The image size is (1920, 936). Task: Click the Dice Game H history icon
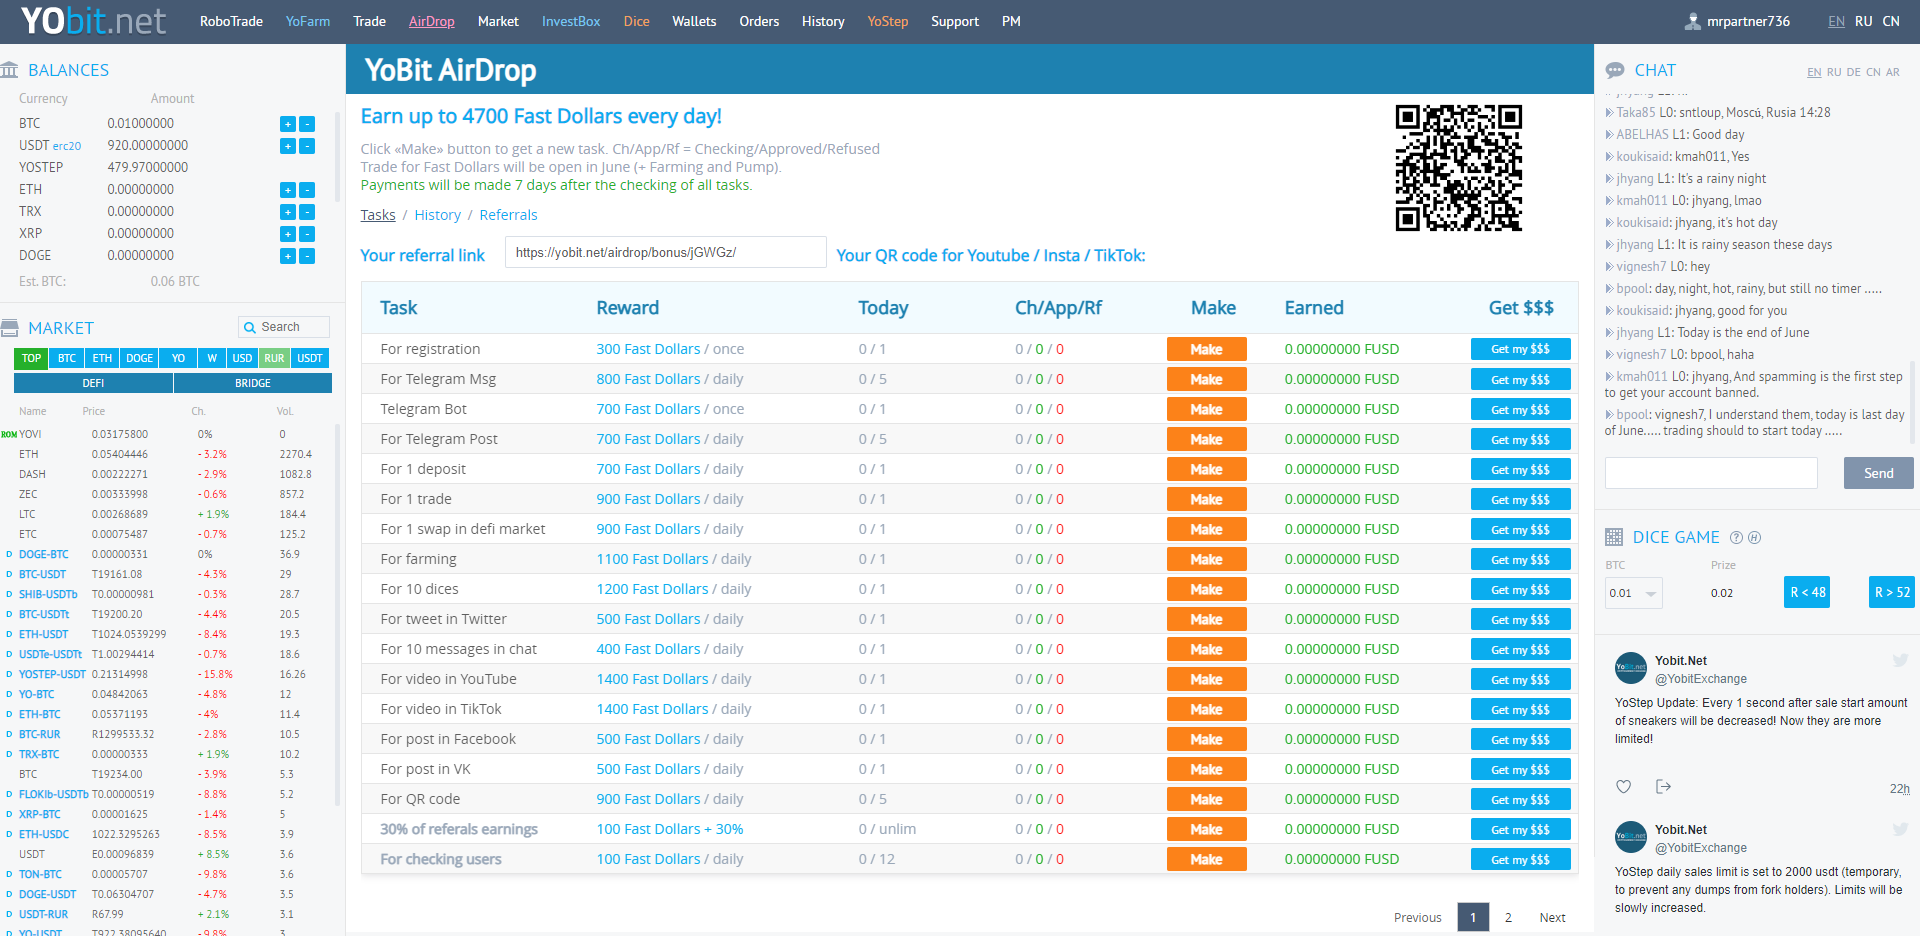pyautogui.click(x=1754, y=537)
